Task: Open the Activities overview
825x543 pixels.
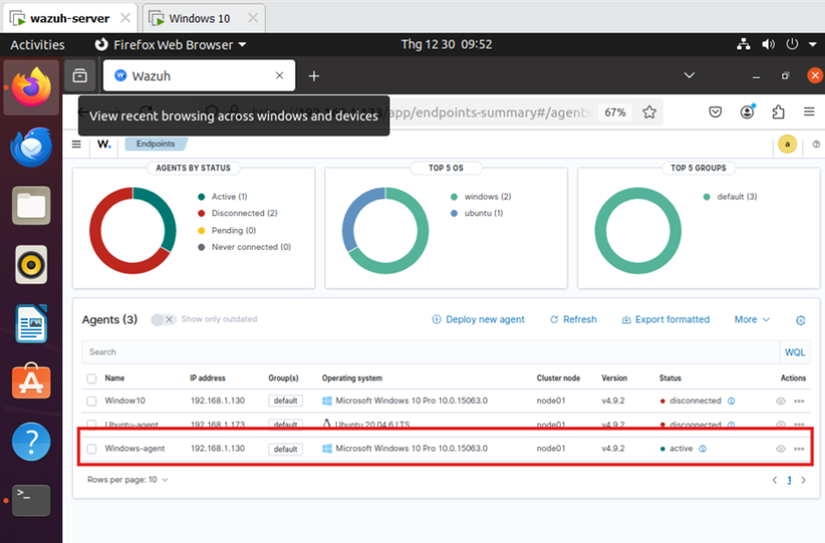Action: pyautogui.click(x=37, y=45)
